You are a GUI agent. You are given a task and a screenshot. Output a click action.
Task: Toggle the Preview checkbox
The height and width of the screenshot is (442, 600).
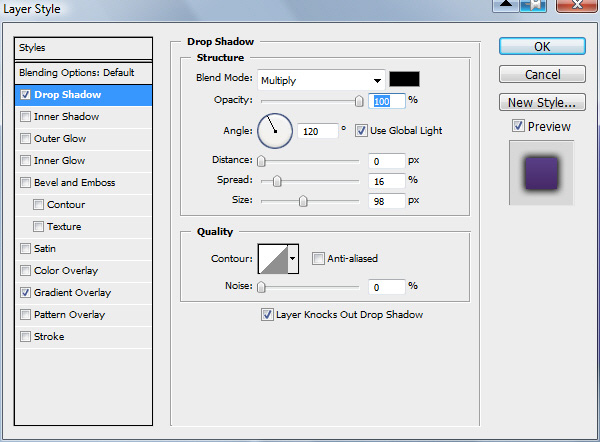point(518,126)
